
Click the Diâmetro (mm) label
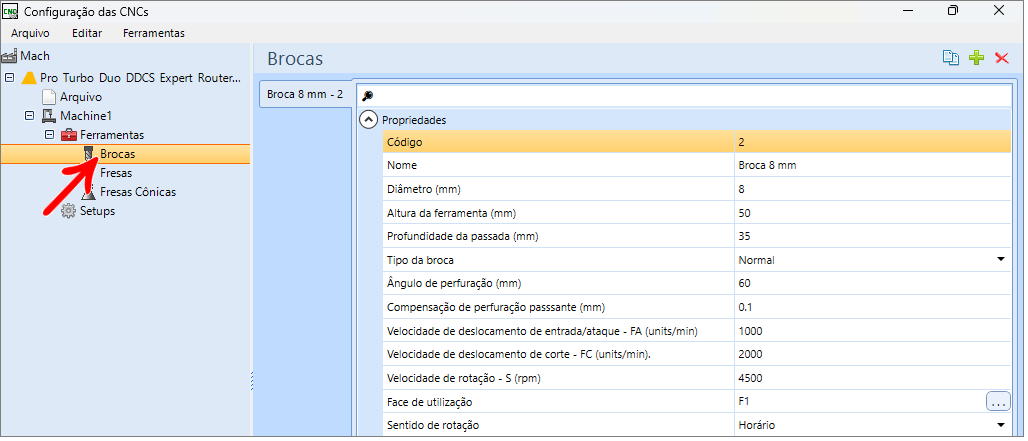point(424,189)
